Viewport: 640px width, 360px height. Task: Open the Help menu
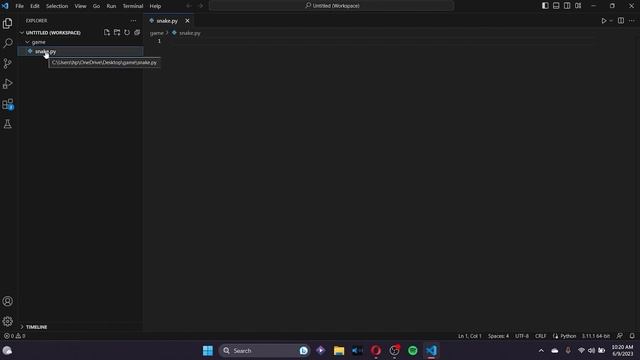[155, 6]
